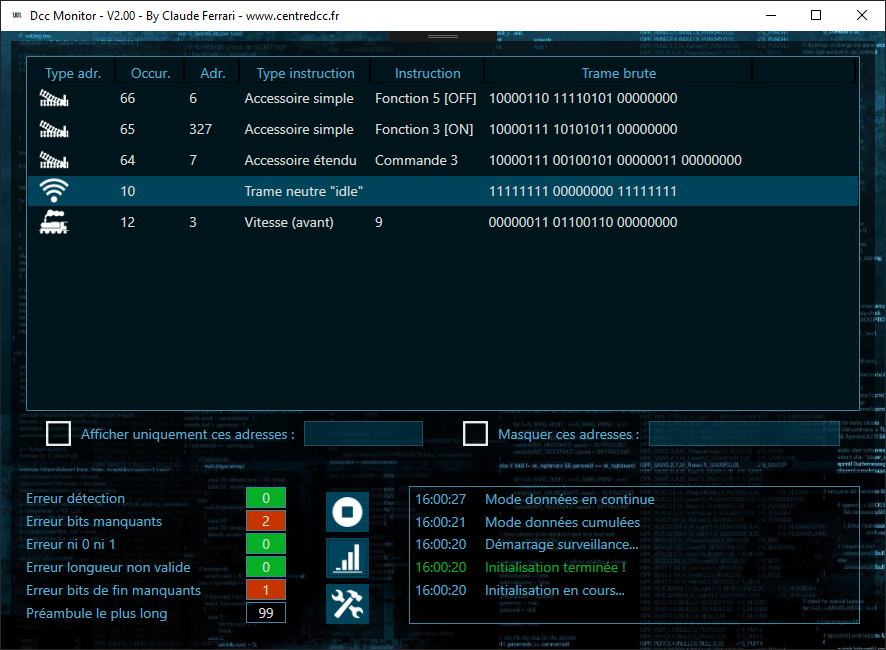Click the 'Erreur bits de fin manquants' counter showing 1
886x650 pixels.
266,590
